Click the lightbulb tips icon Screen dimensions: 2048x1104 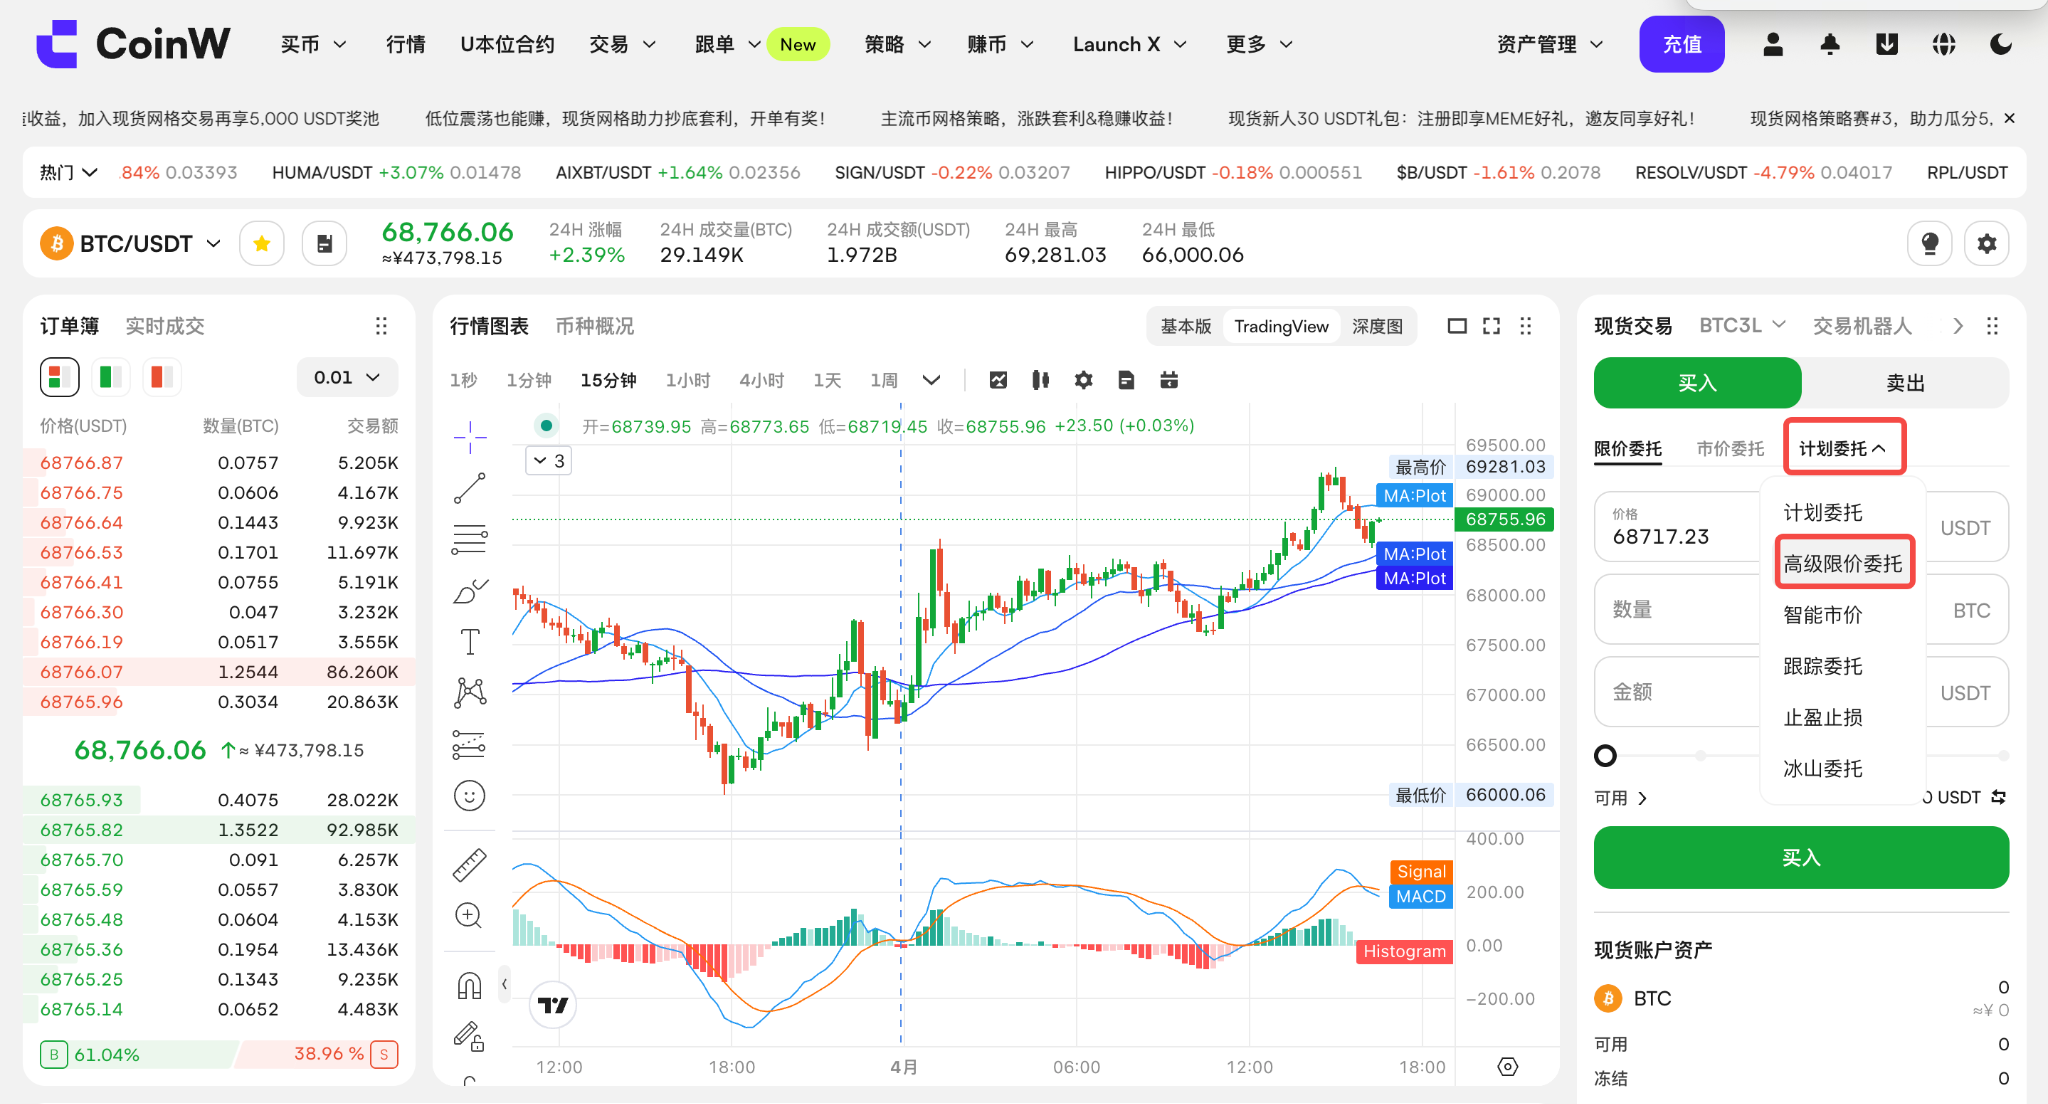click(x=1930, y=244)
